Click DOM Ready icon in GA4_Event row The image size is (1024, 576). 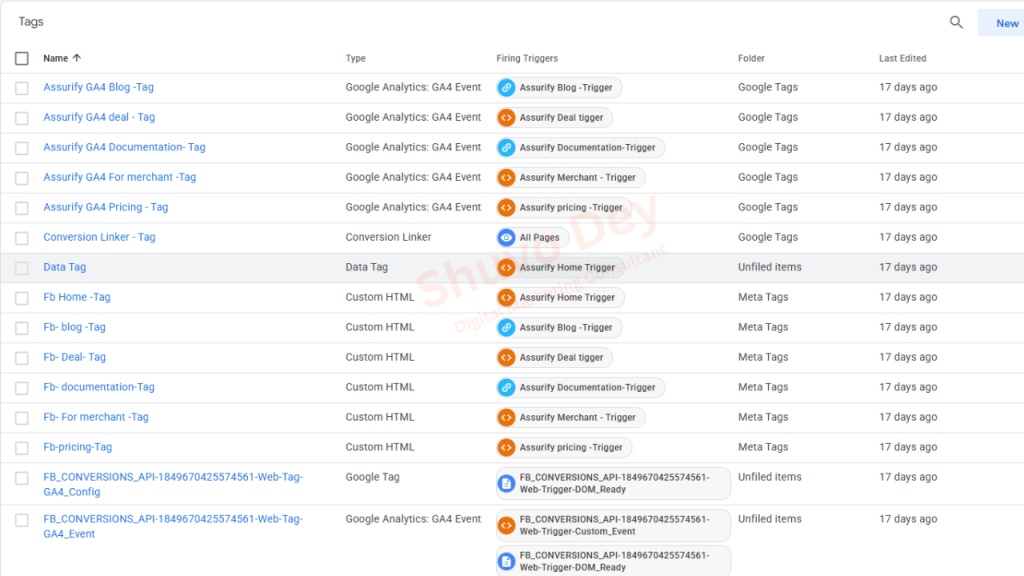pos(506,562)
